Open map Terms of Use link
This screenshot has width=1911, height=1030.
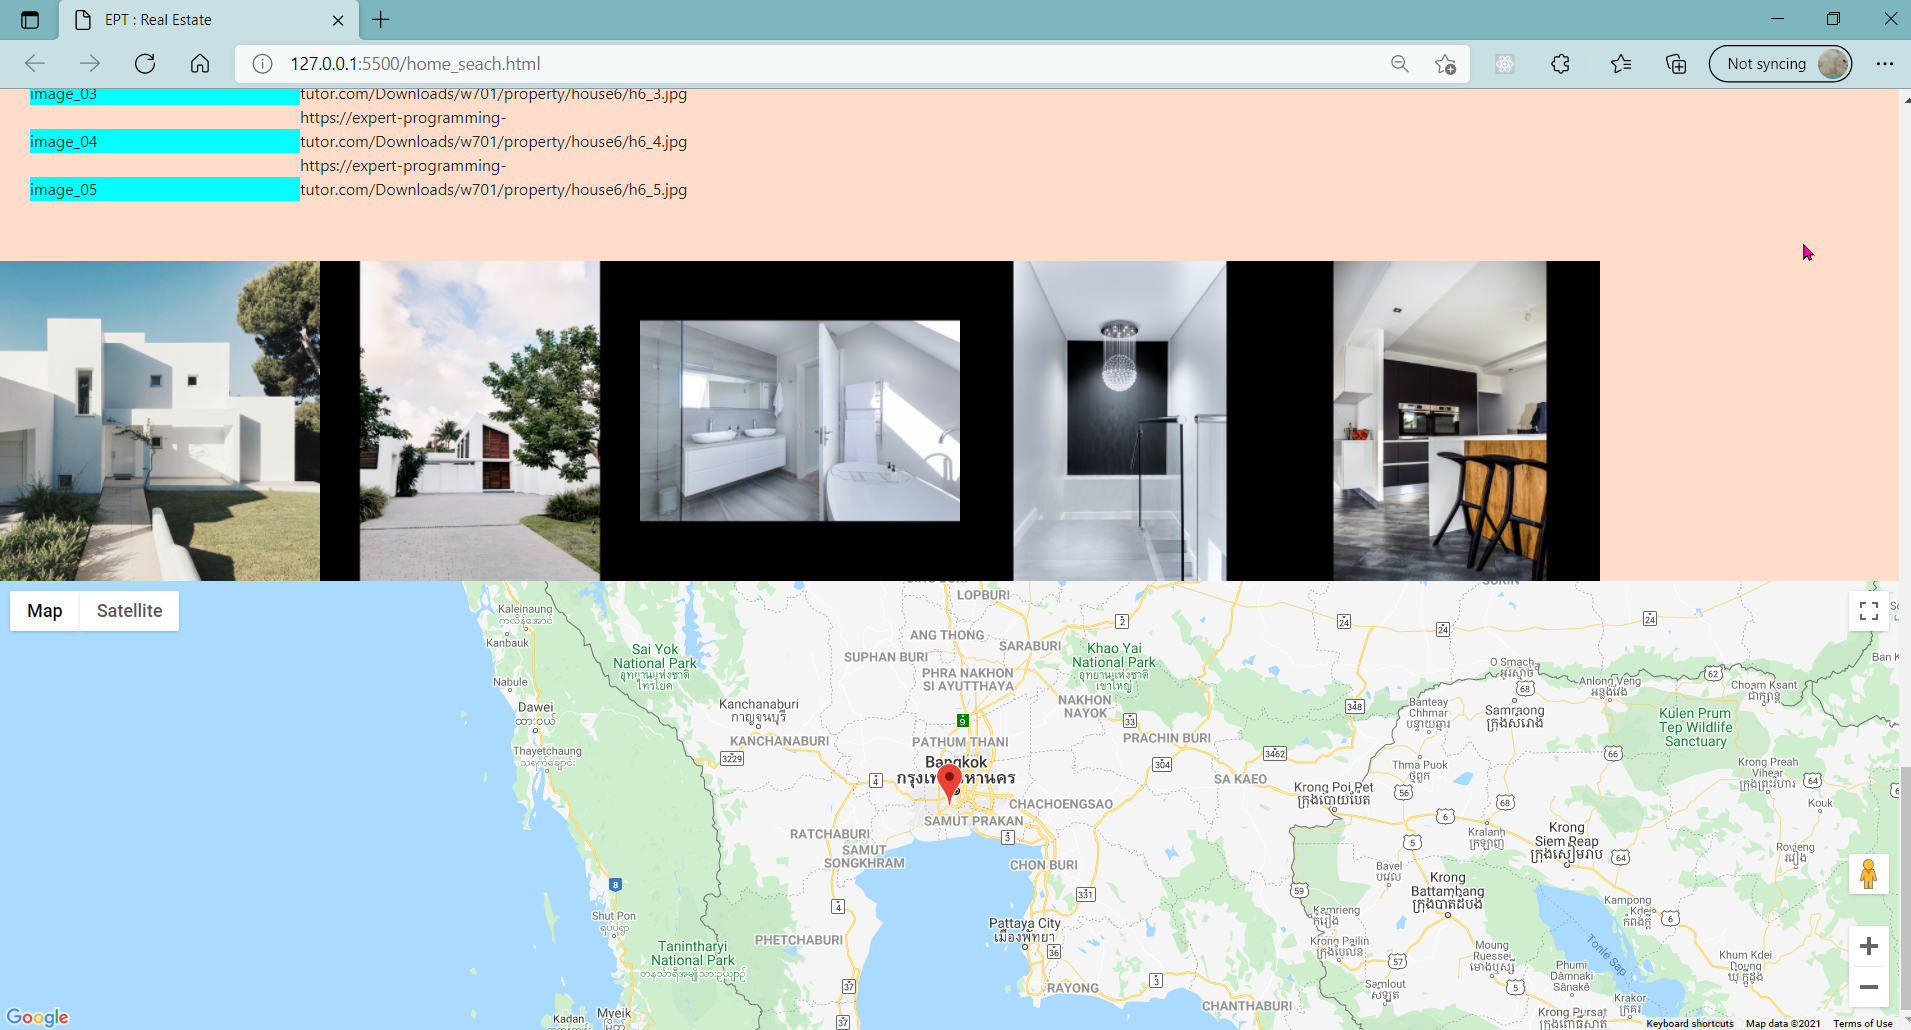(1862, 1023)
